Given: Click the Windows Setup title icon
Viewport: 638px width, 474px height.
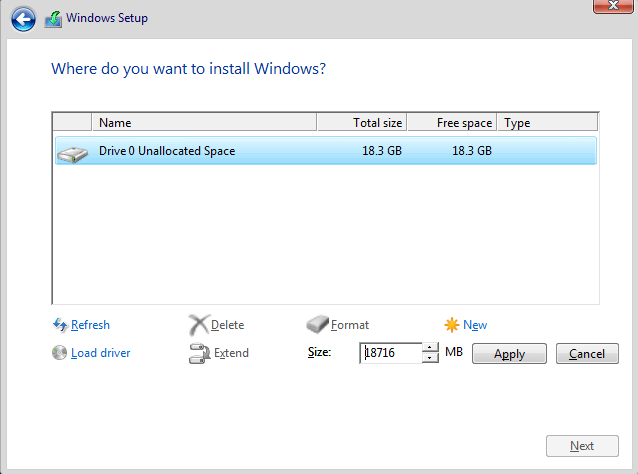Looking at the screenshot, I should (53, 19).
